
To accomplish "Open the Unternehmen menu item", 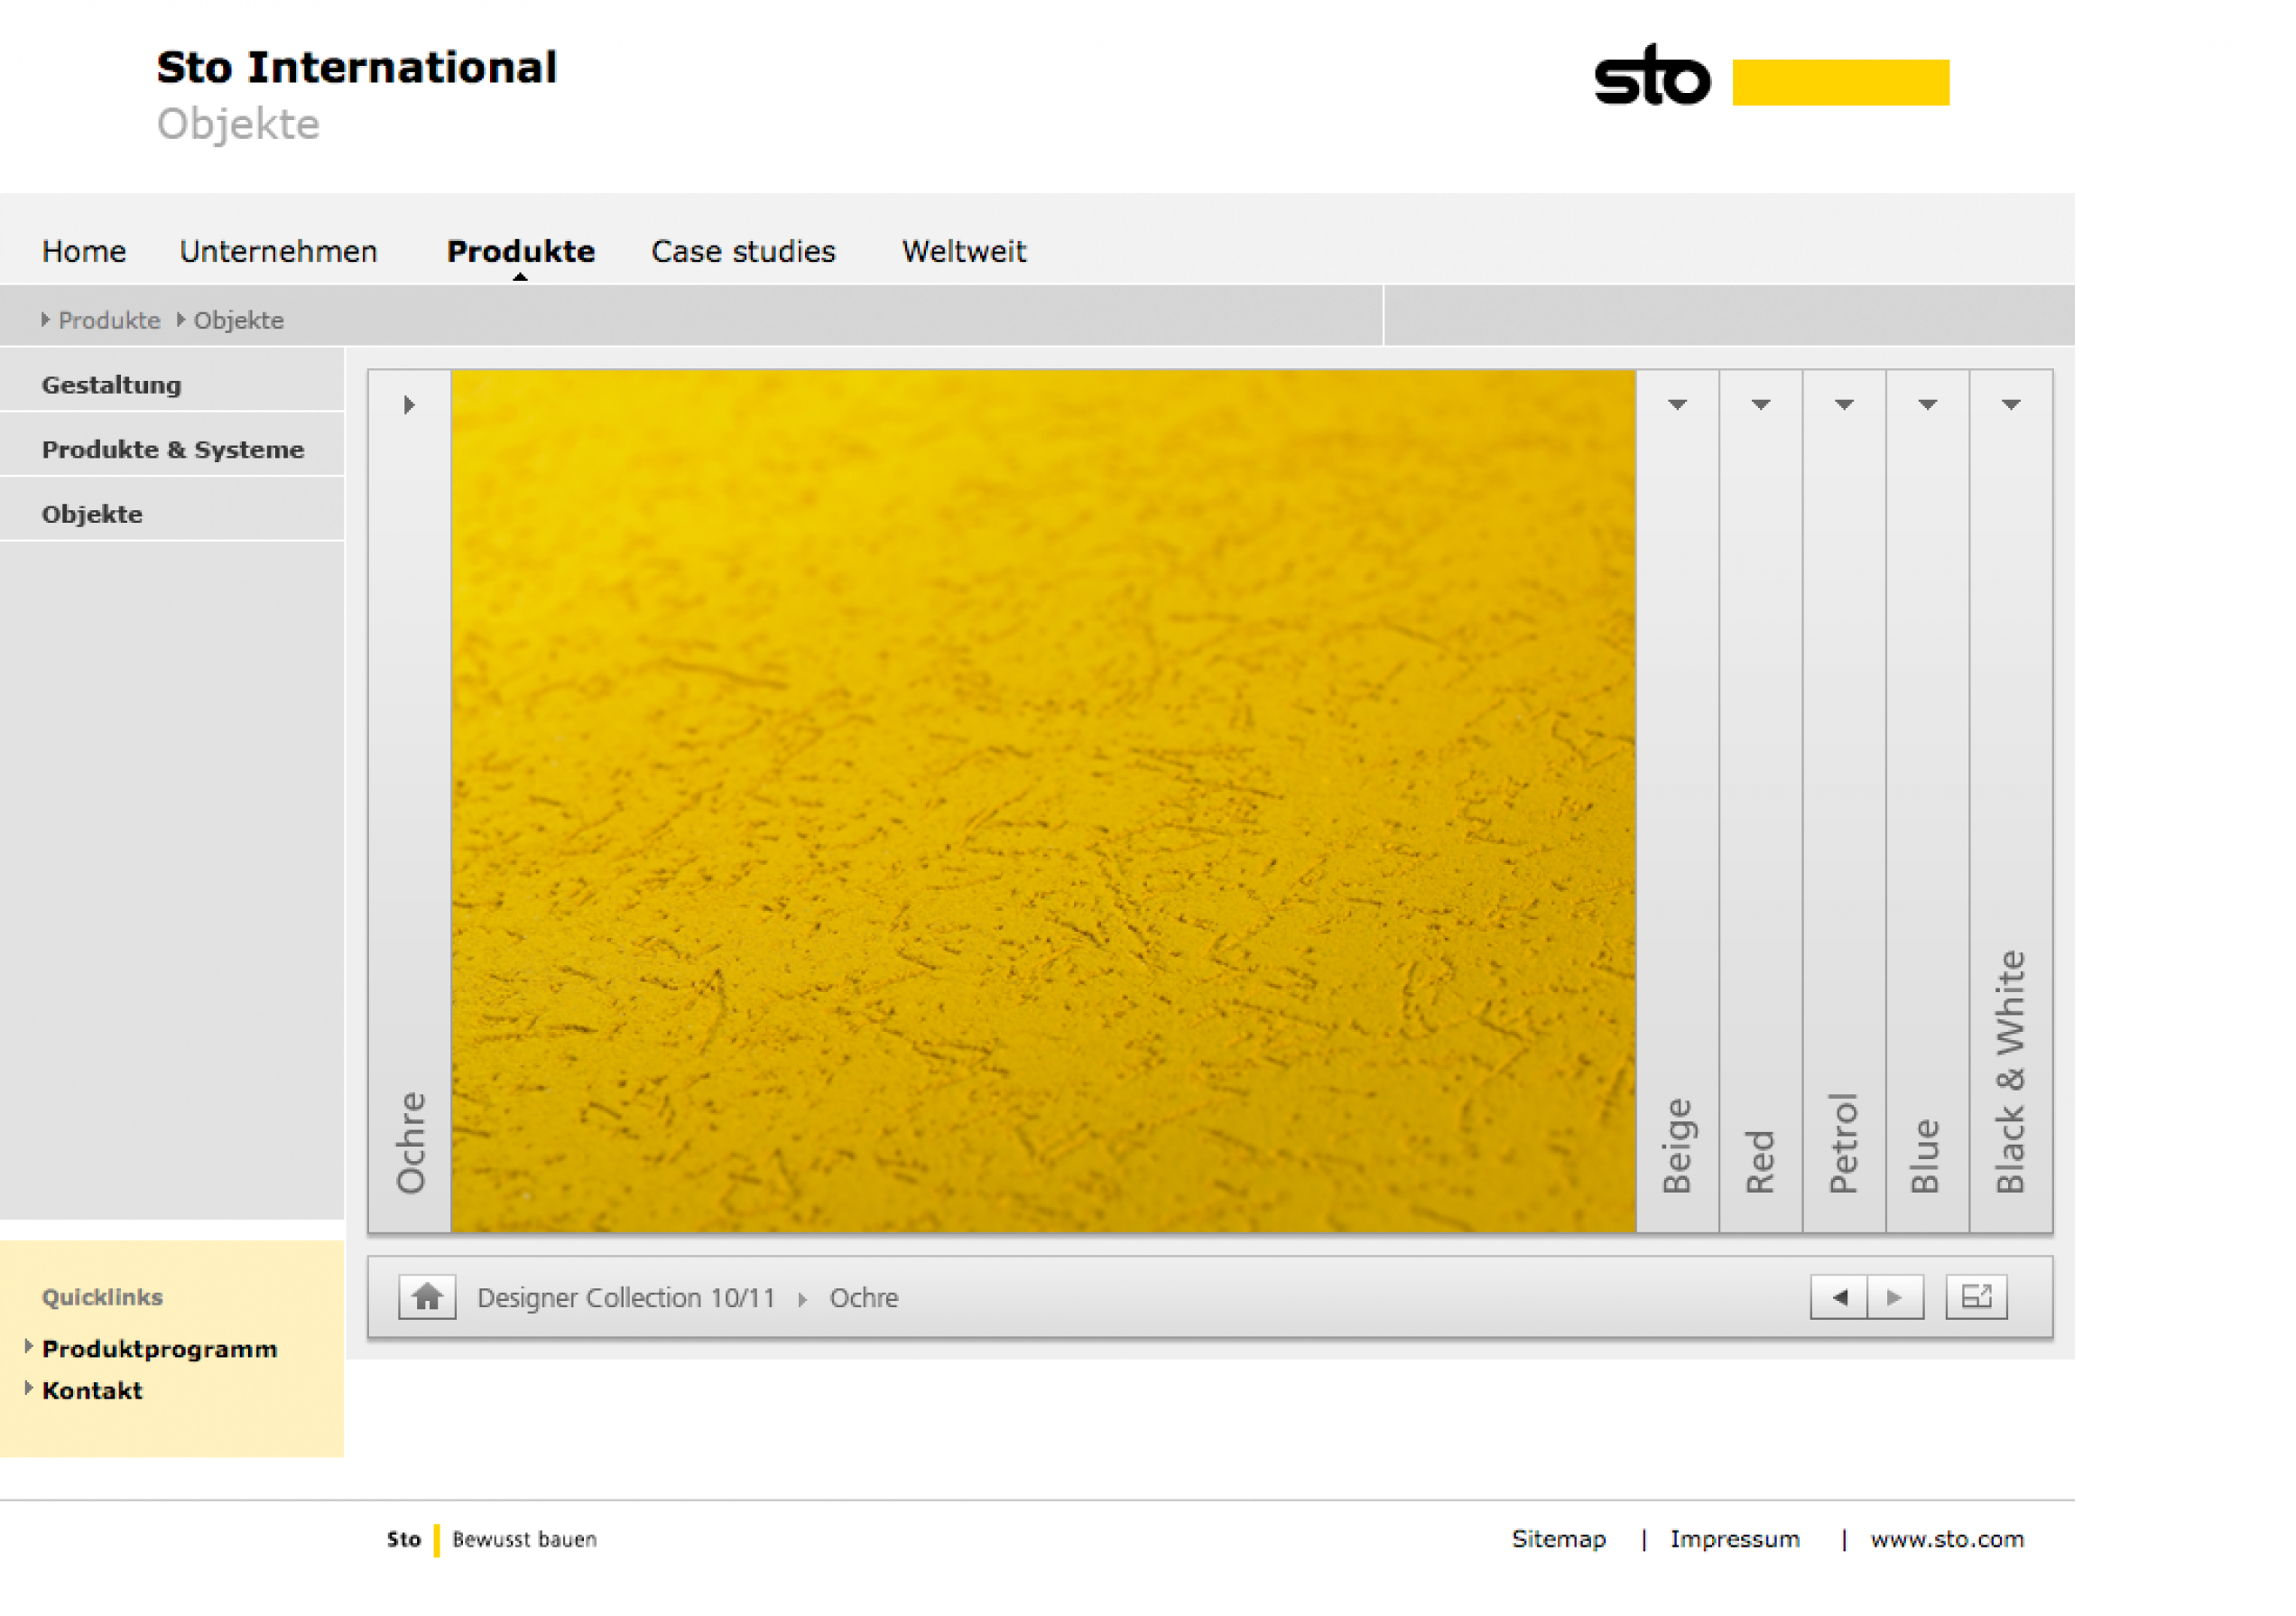I will pos(278,251).
